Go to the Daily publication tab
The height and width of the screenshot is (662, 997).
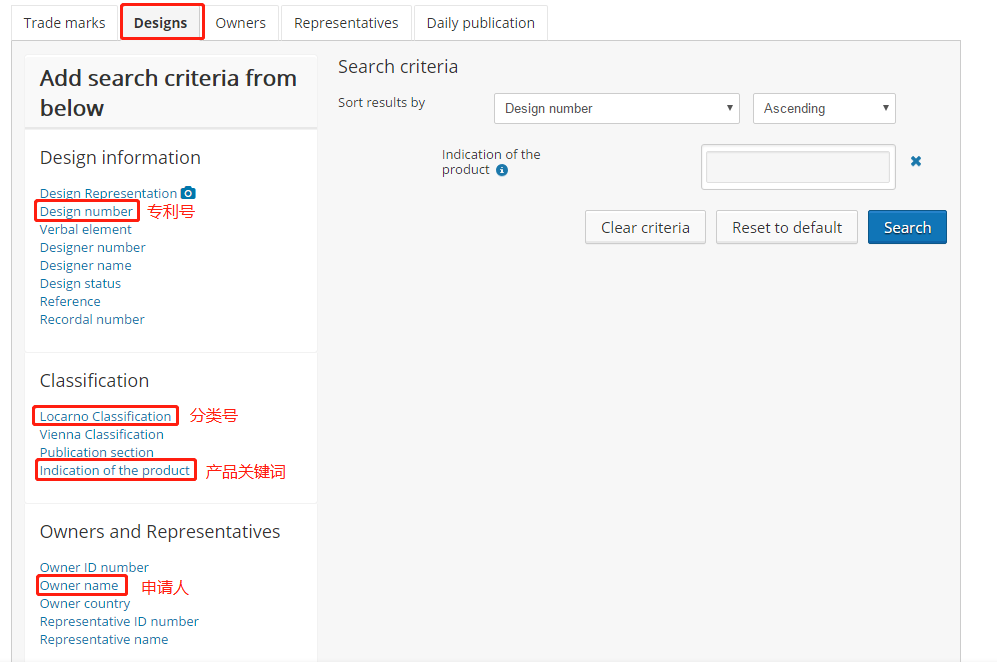pos(480,23)
